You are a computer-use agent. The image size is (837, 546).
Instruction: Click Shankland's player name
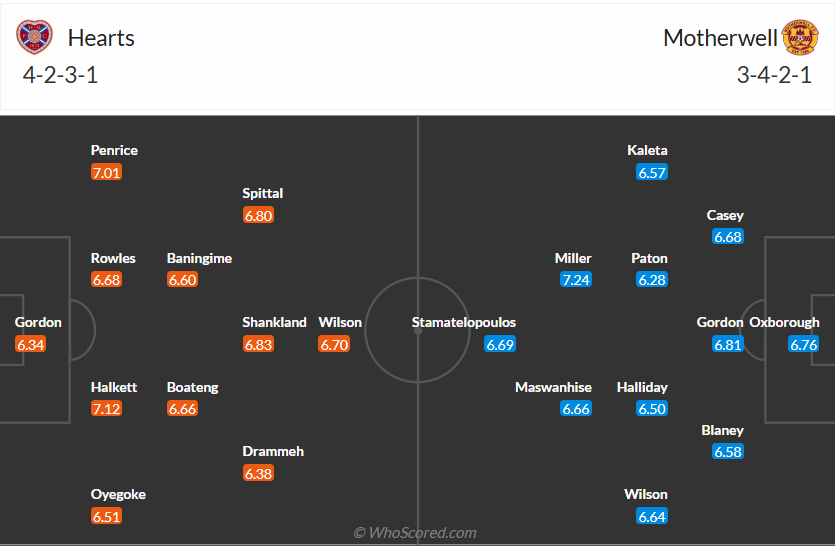pyautogui.click(x=274, y=322)
